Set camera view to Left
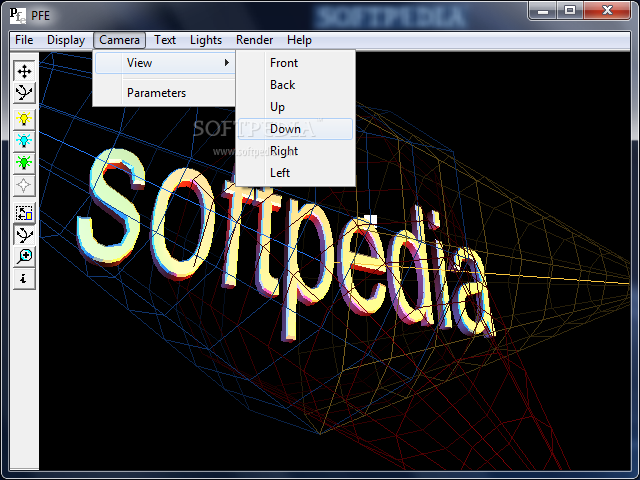 (295, 173)
